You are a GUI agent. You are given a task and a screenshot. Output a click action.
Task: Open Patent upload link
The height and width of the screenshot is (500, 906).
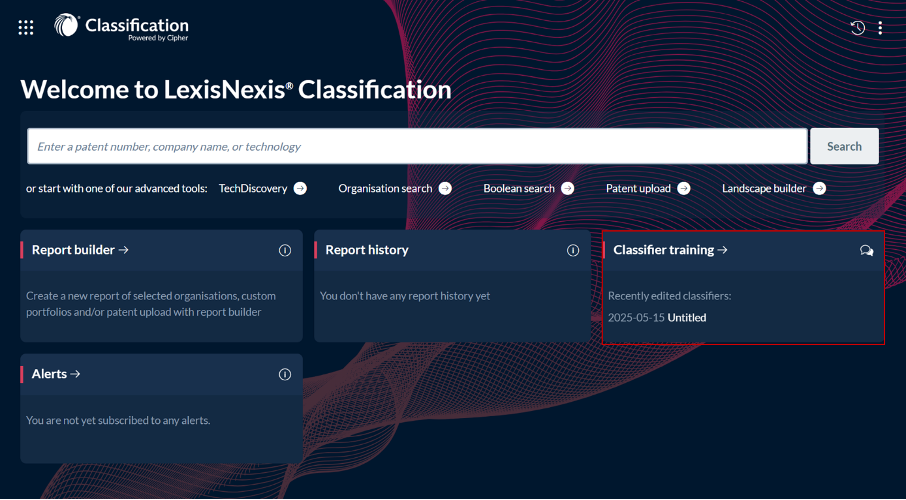[638, 188]
